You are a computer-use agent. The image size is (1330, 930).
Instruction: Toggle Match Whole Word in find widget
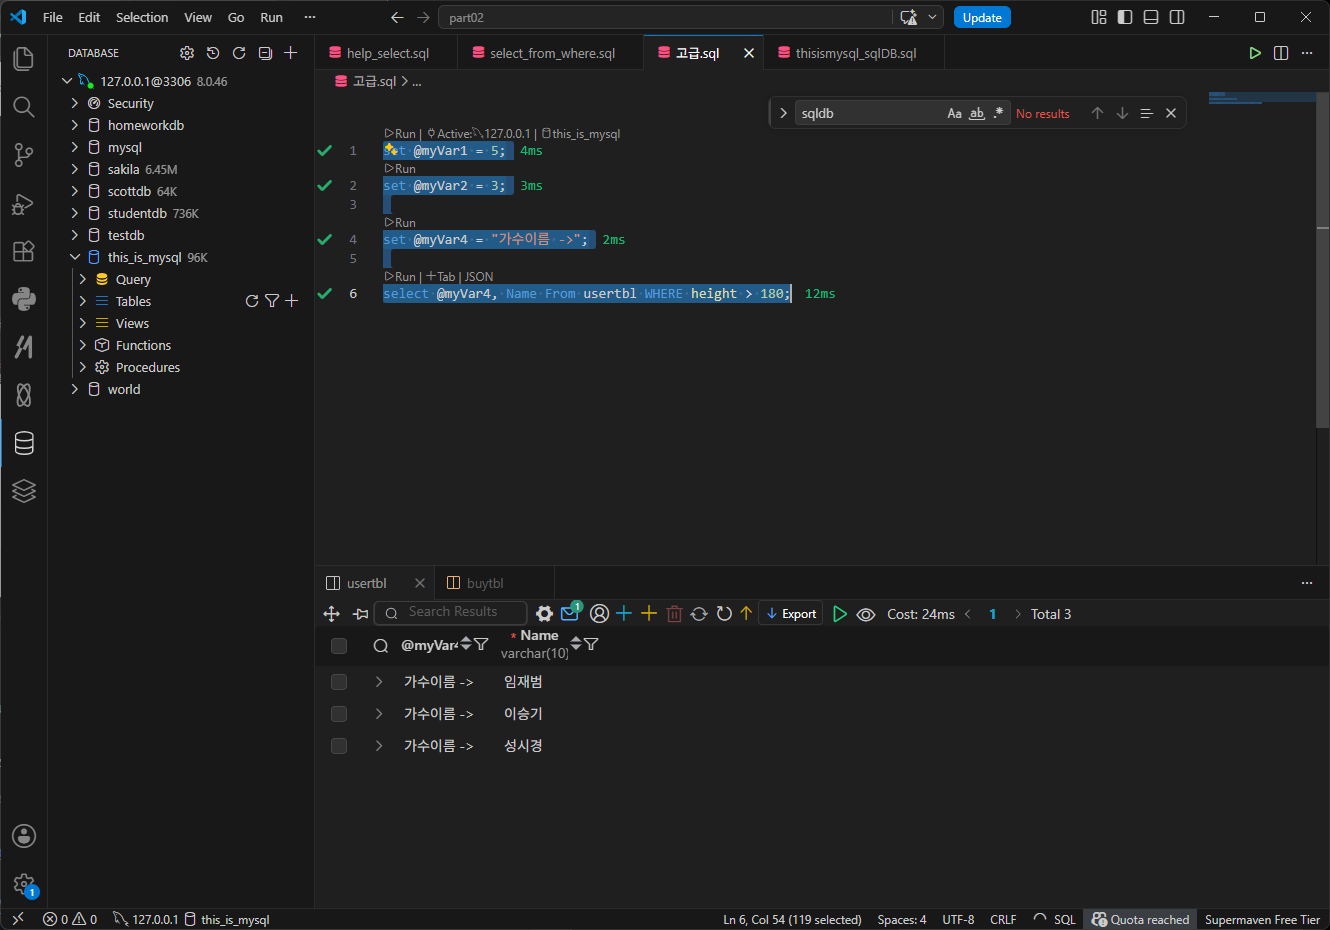[977, 113]
